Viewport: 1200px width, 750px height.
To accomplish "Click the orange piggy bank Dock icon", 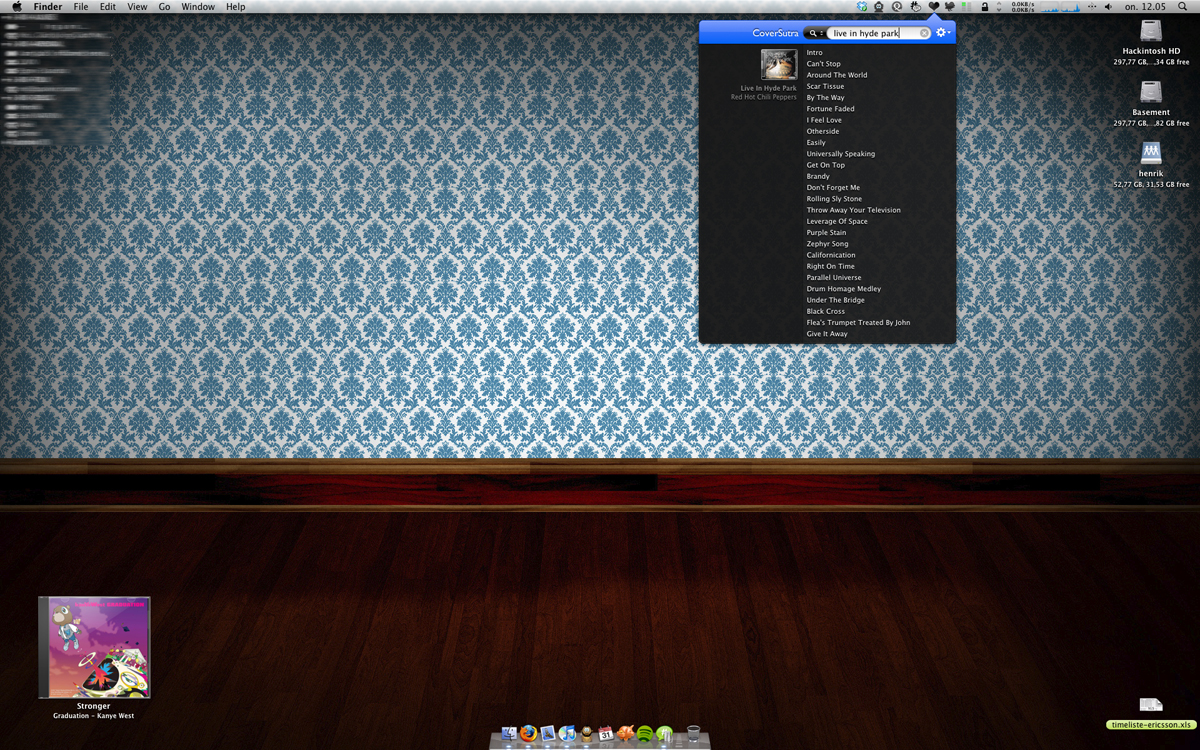I will (x=625, y=733).
